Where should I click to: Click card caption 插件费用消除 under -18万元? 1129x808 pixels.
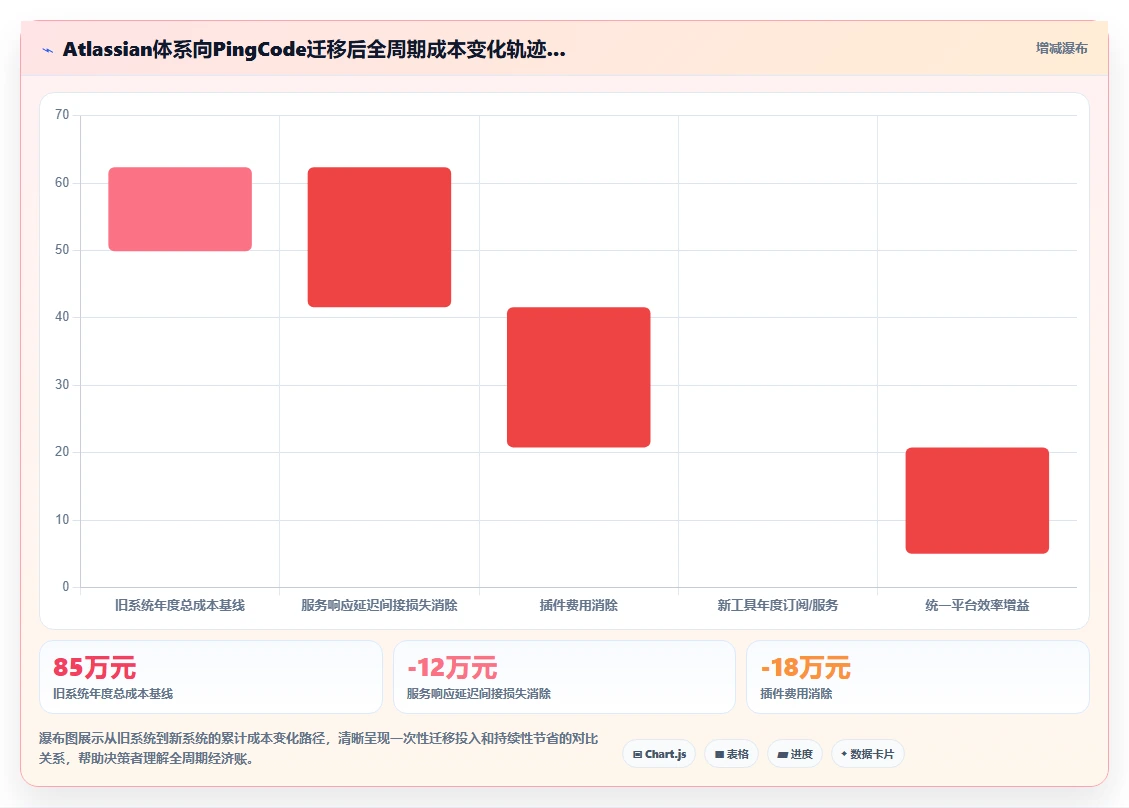[796, 693]
